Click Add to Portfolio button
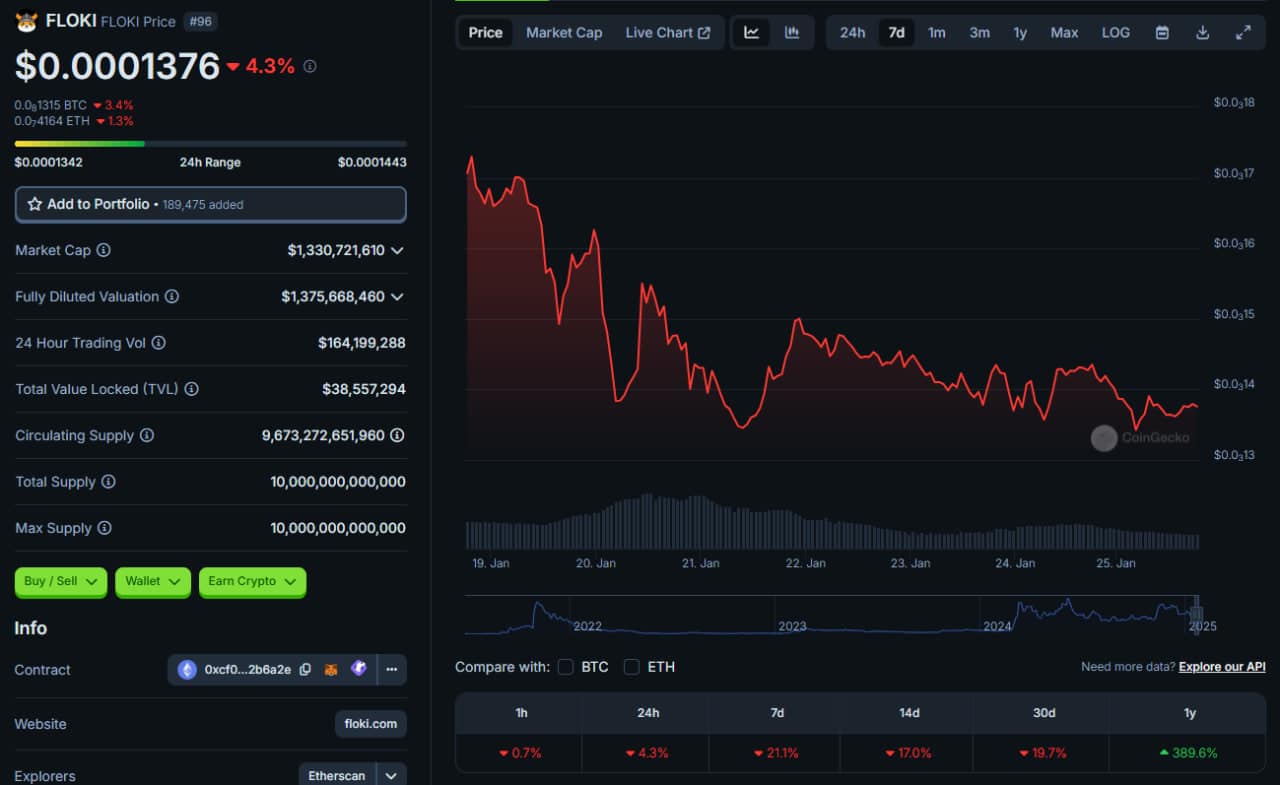Viewport: 1280px width, 785px height. [211, 204]
